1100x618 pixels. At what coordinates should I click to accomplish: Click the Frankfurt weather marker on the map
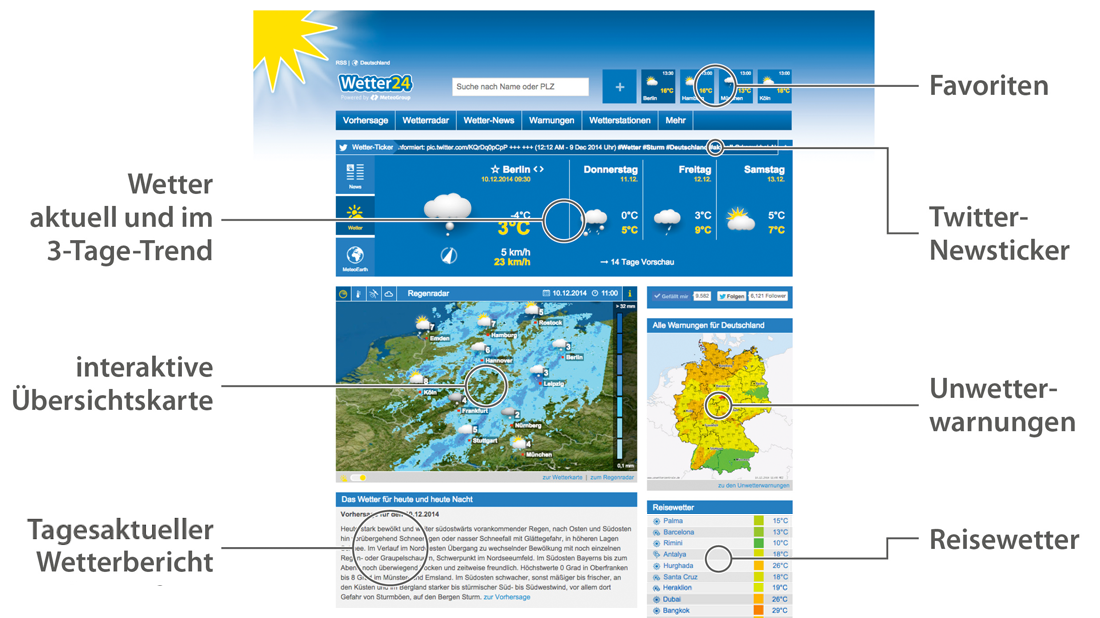point(469,404)
